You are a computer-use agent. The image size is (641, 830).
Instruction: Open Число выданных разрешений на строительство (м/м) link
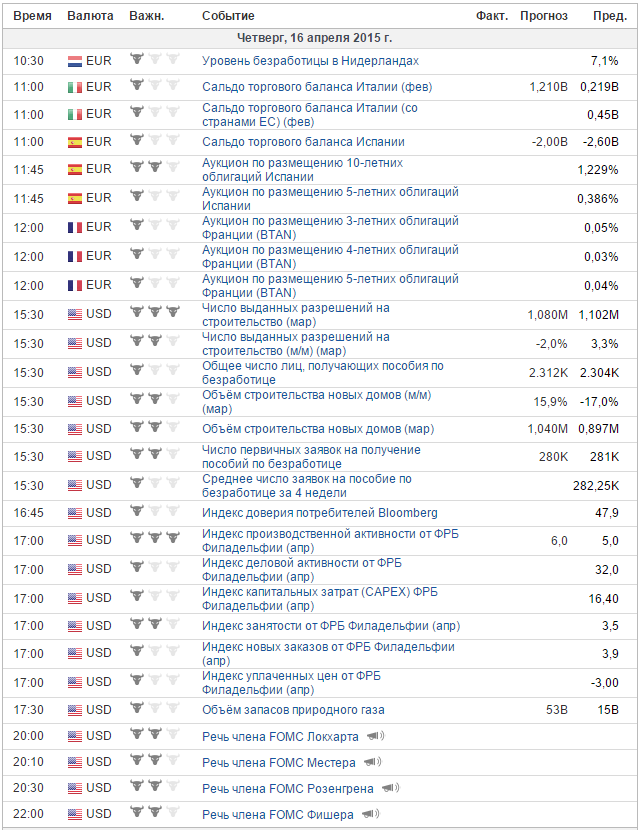(x=296, y=344)
